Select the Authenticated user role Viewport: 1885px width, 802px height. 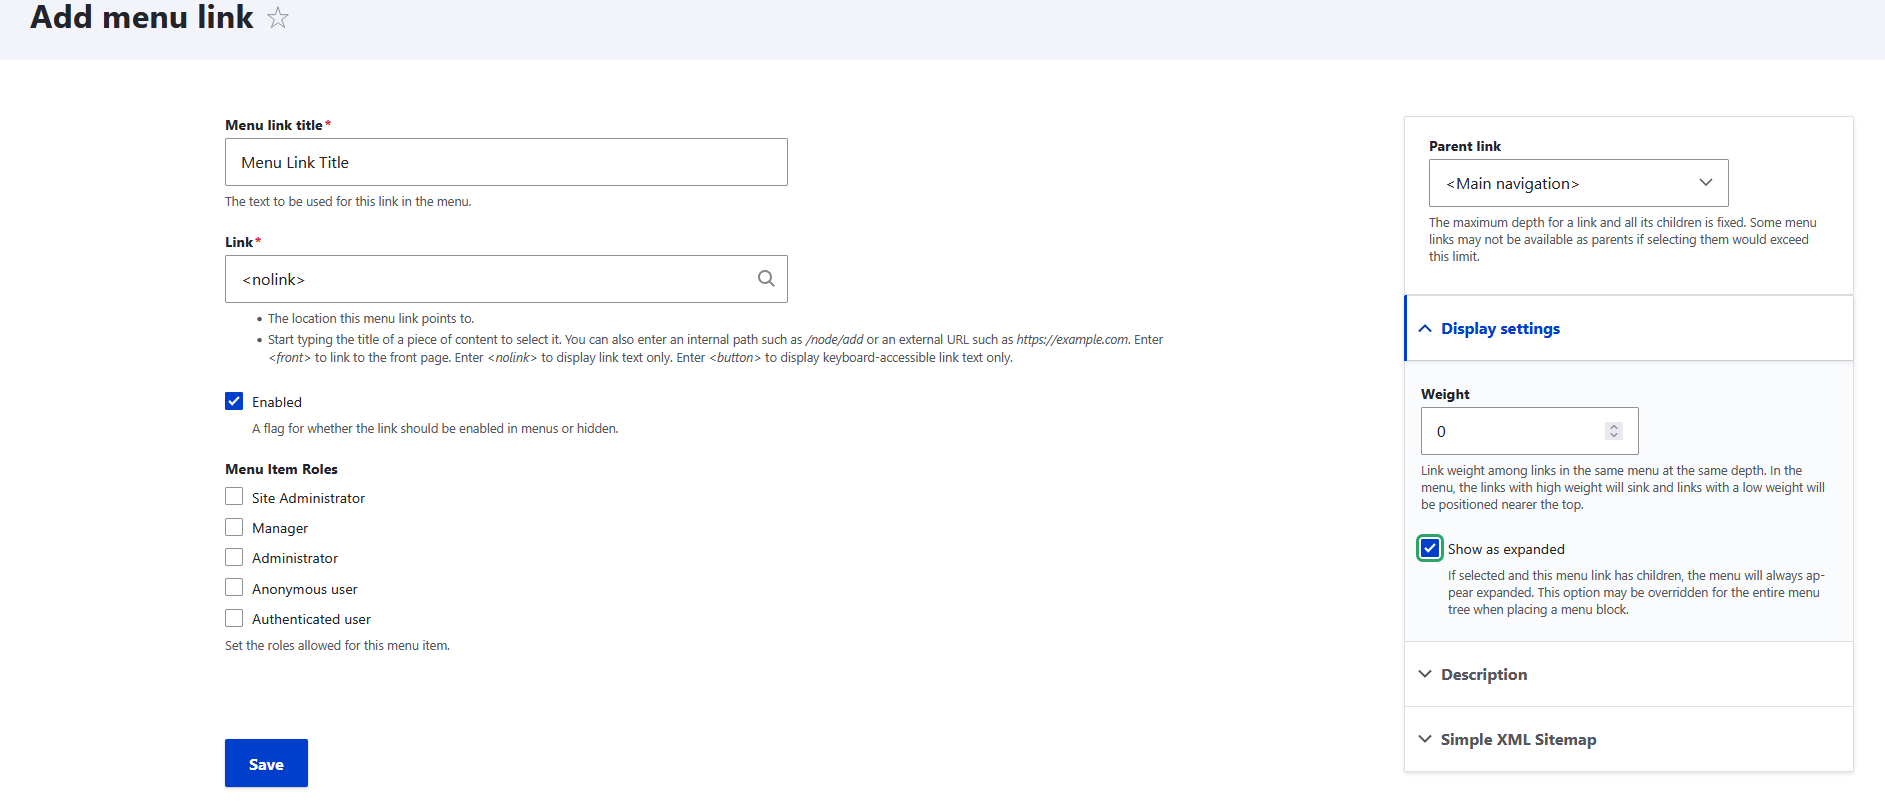(x=234, y=618)
